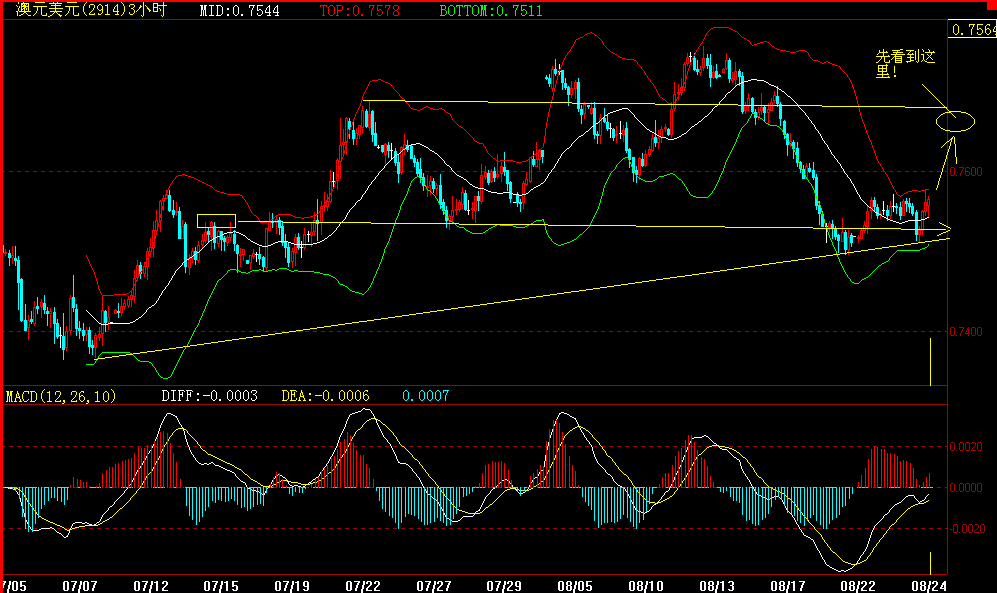This screenshot has width=997, height=593.
Task: Click the 0.7400 price axis label
Action: [966, 332]
